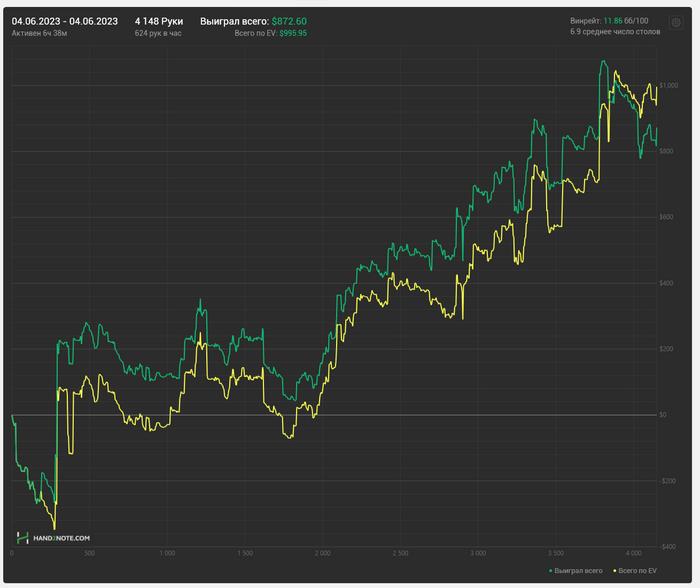Screen dimensions: 700x588
Task: Click the 'Активен 6ч 38м' active time text
Action: (39, 33)
